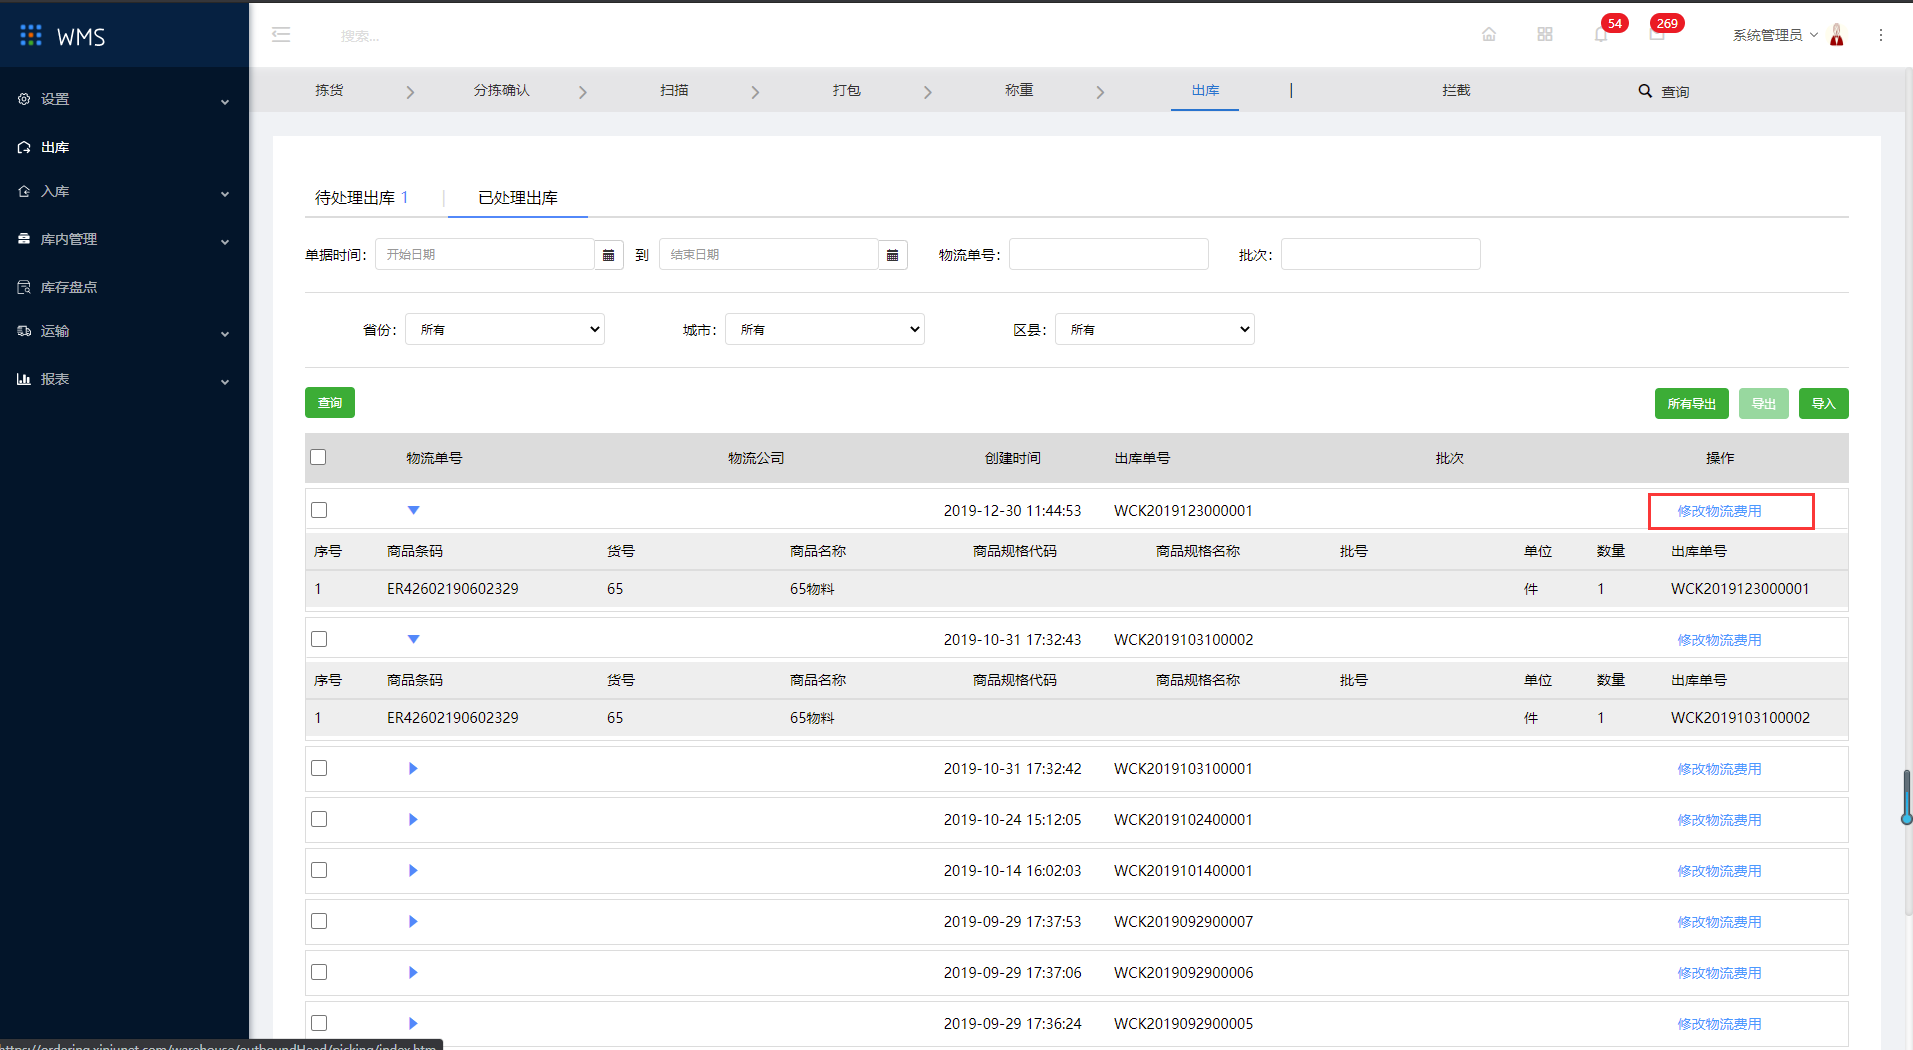1913x1050 pixels.
Task: Open the 系统管理员 user dropdown
Action: click(1775, 35)
